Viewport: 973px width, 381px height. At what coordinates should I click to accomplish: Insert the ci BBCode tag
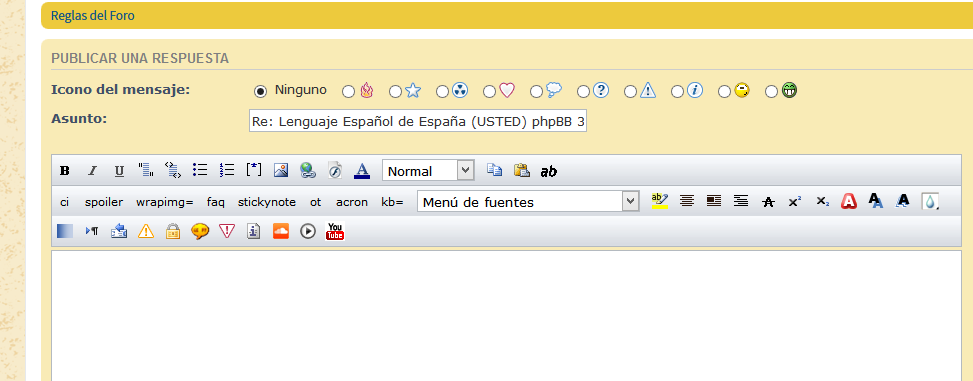(65, 202)
